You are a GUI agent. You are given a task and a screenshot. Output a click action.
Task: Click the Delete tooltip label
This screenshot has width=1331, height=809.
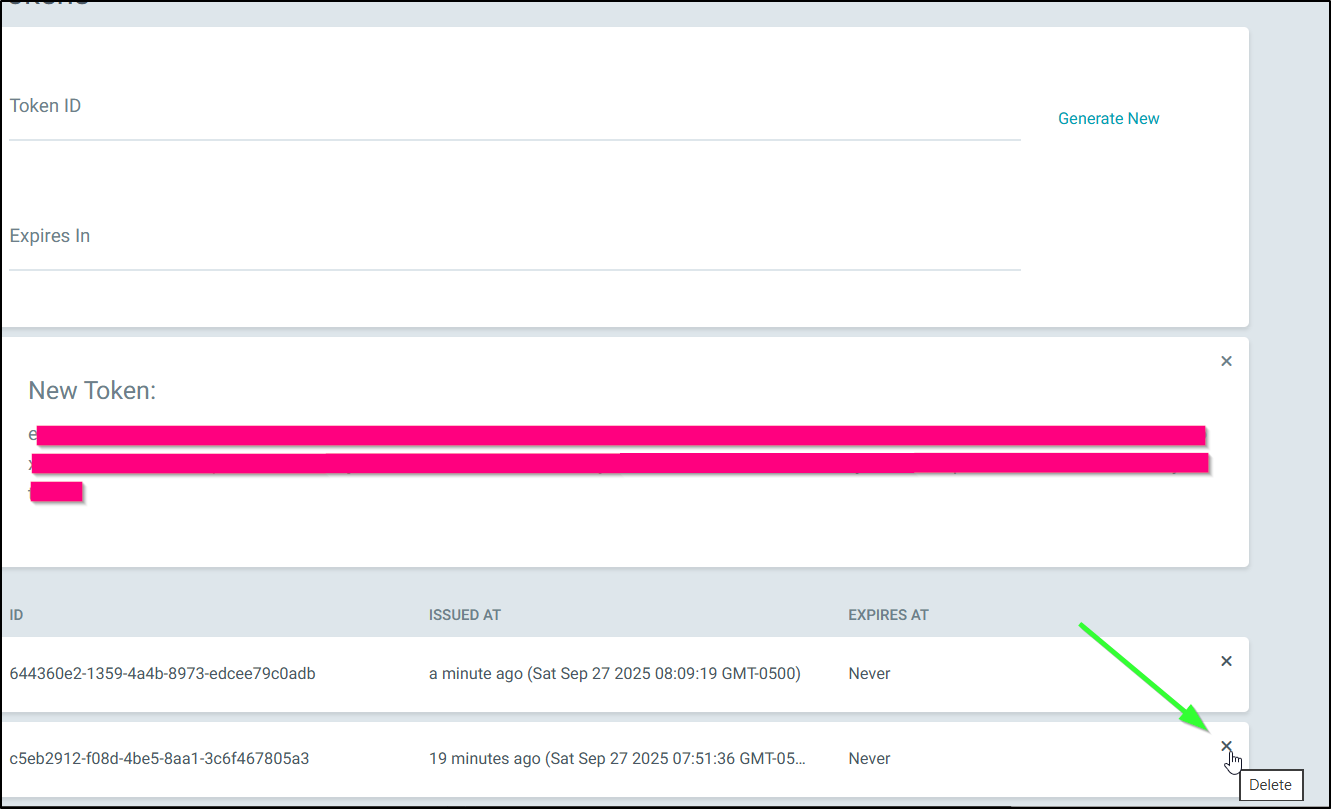tap(1270, 785)
